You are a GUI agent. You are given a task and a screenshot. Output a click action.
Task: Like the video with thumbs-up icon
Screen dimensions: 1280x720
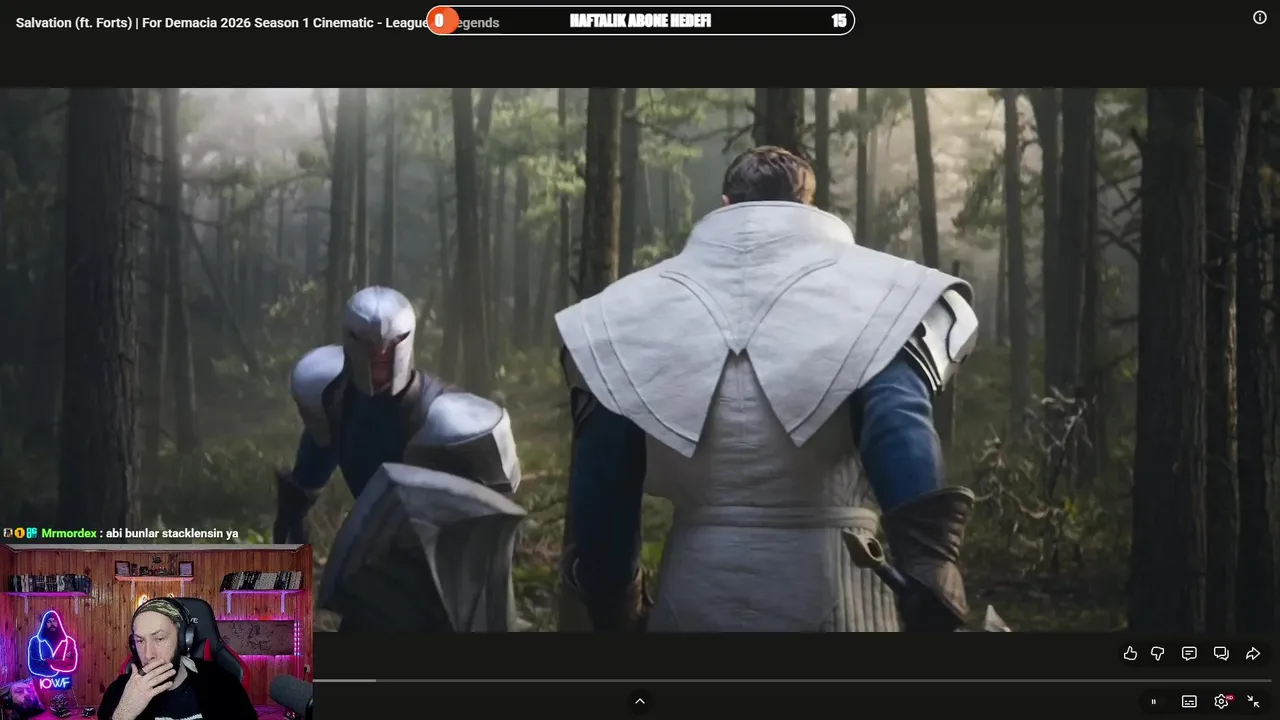1130,653
